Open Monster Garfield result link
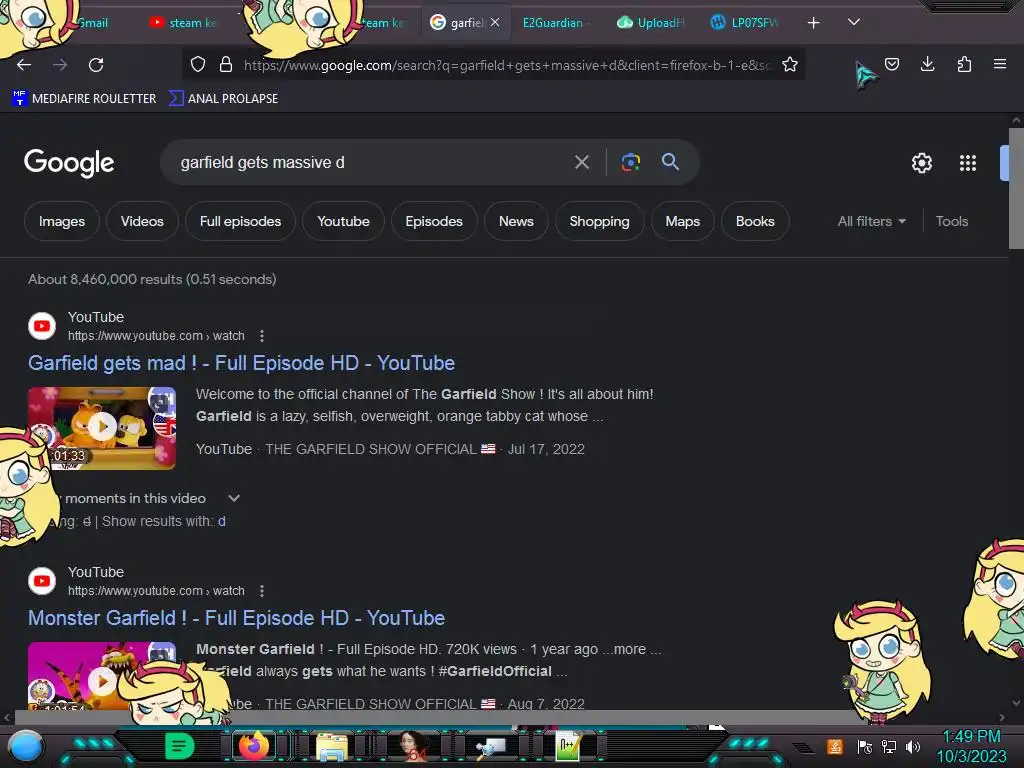This screenshot has width=1024, height=768. pos(236,618)
